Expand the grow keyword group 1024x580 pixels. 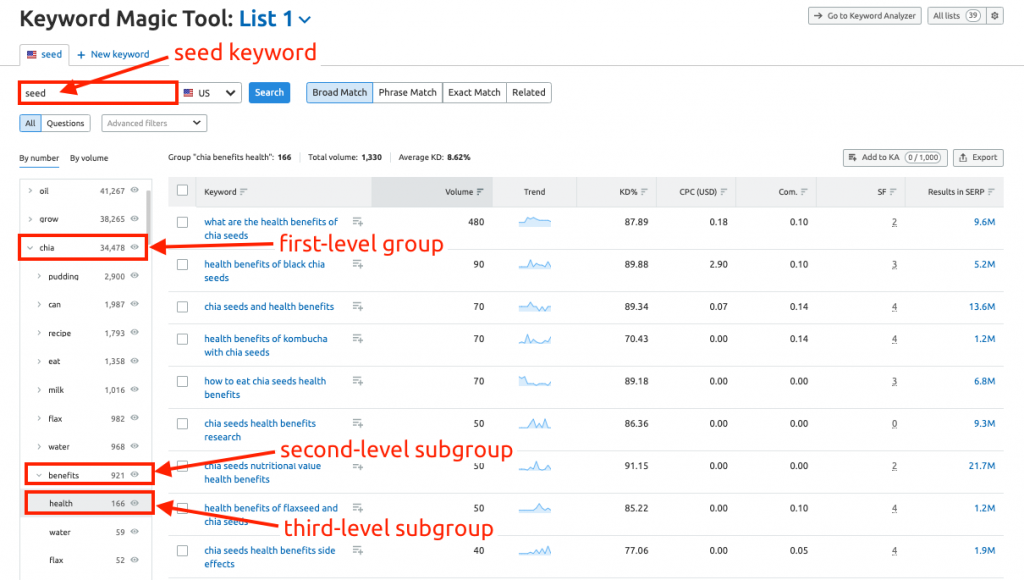pyautogui.click(x=30, y=219)
